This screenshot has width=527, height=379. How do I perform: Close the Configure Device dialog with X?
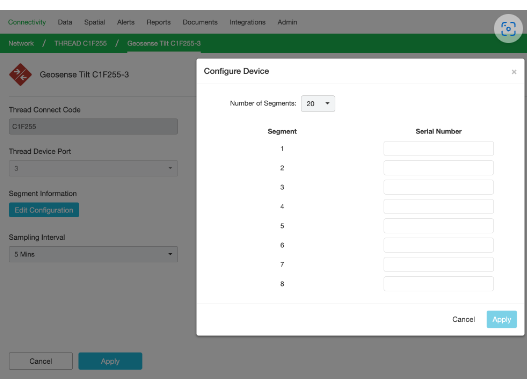(x=514, y=72)
